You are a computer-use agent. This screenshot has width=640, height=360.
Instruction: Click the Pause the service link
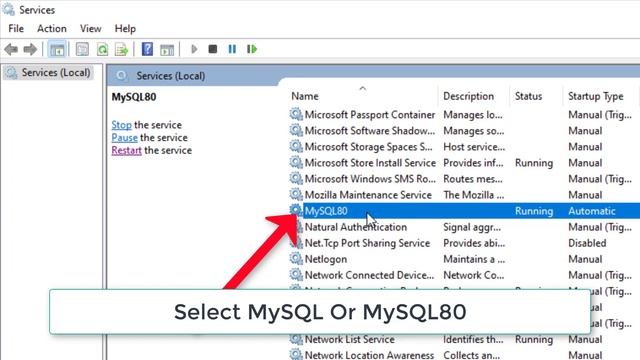tap(124, 138)
